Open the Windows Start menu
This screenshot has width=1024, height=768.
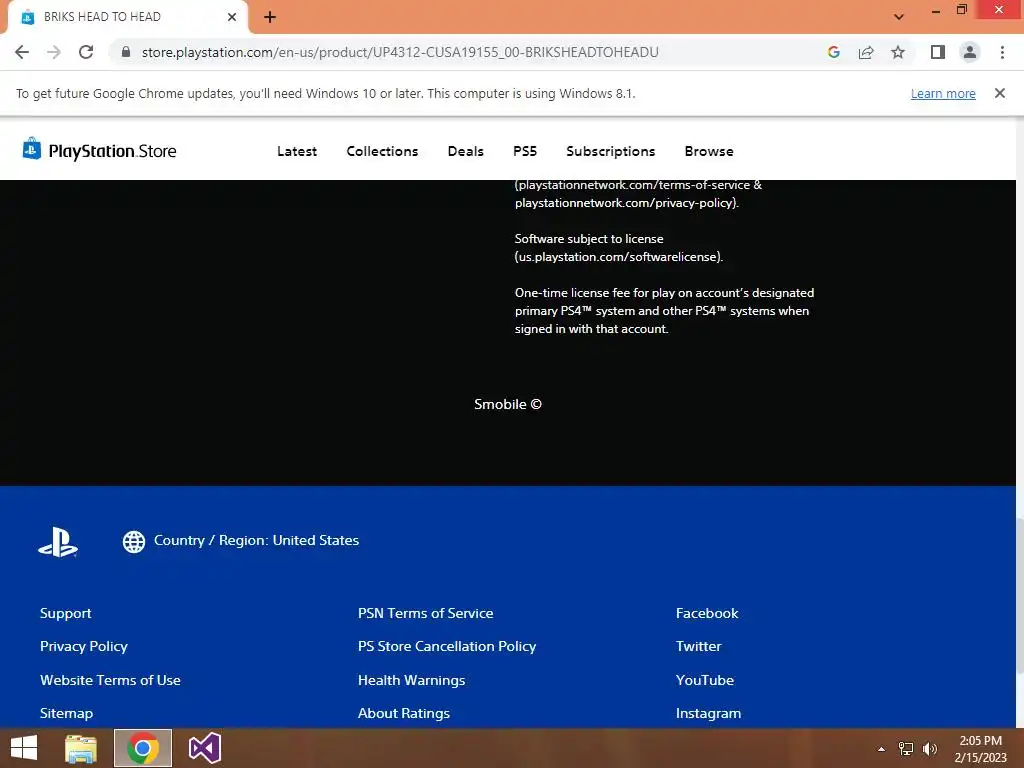[24, 748]
